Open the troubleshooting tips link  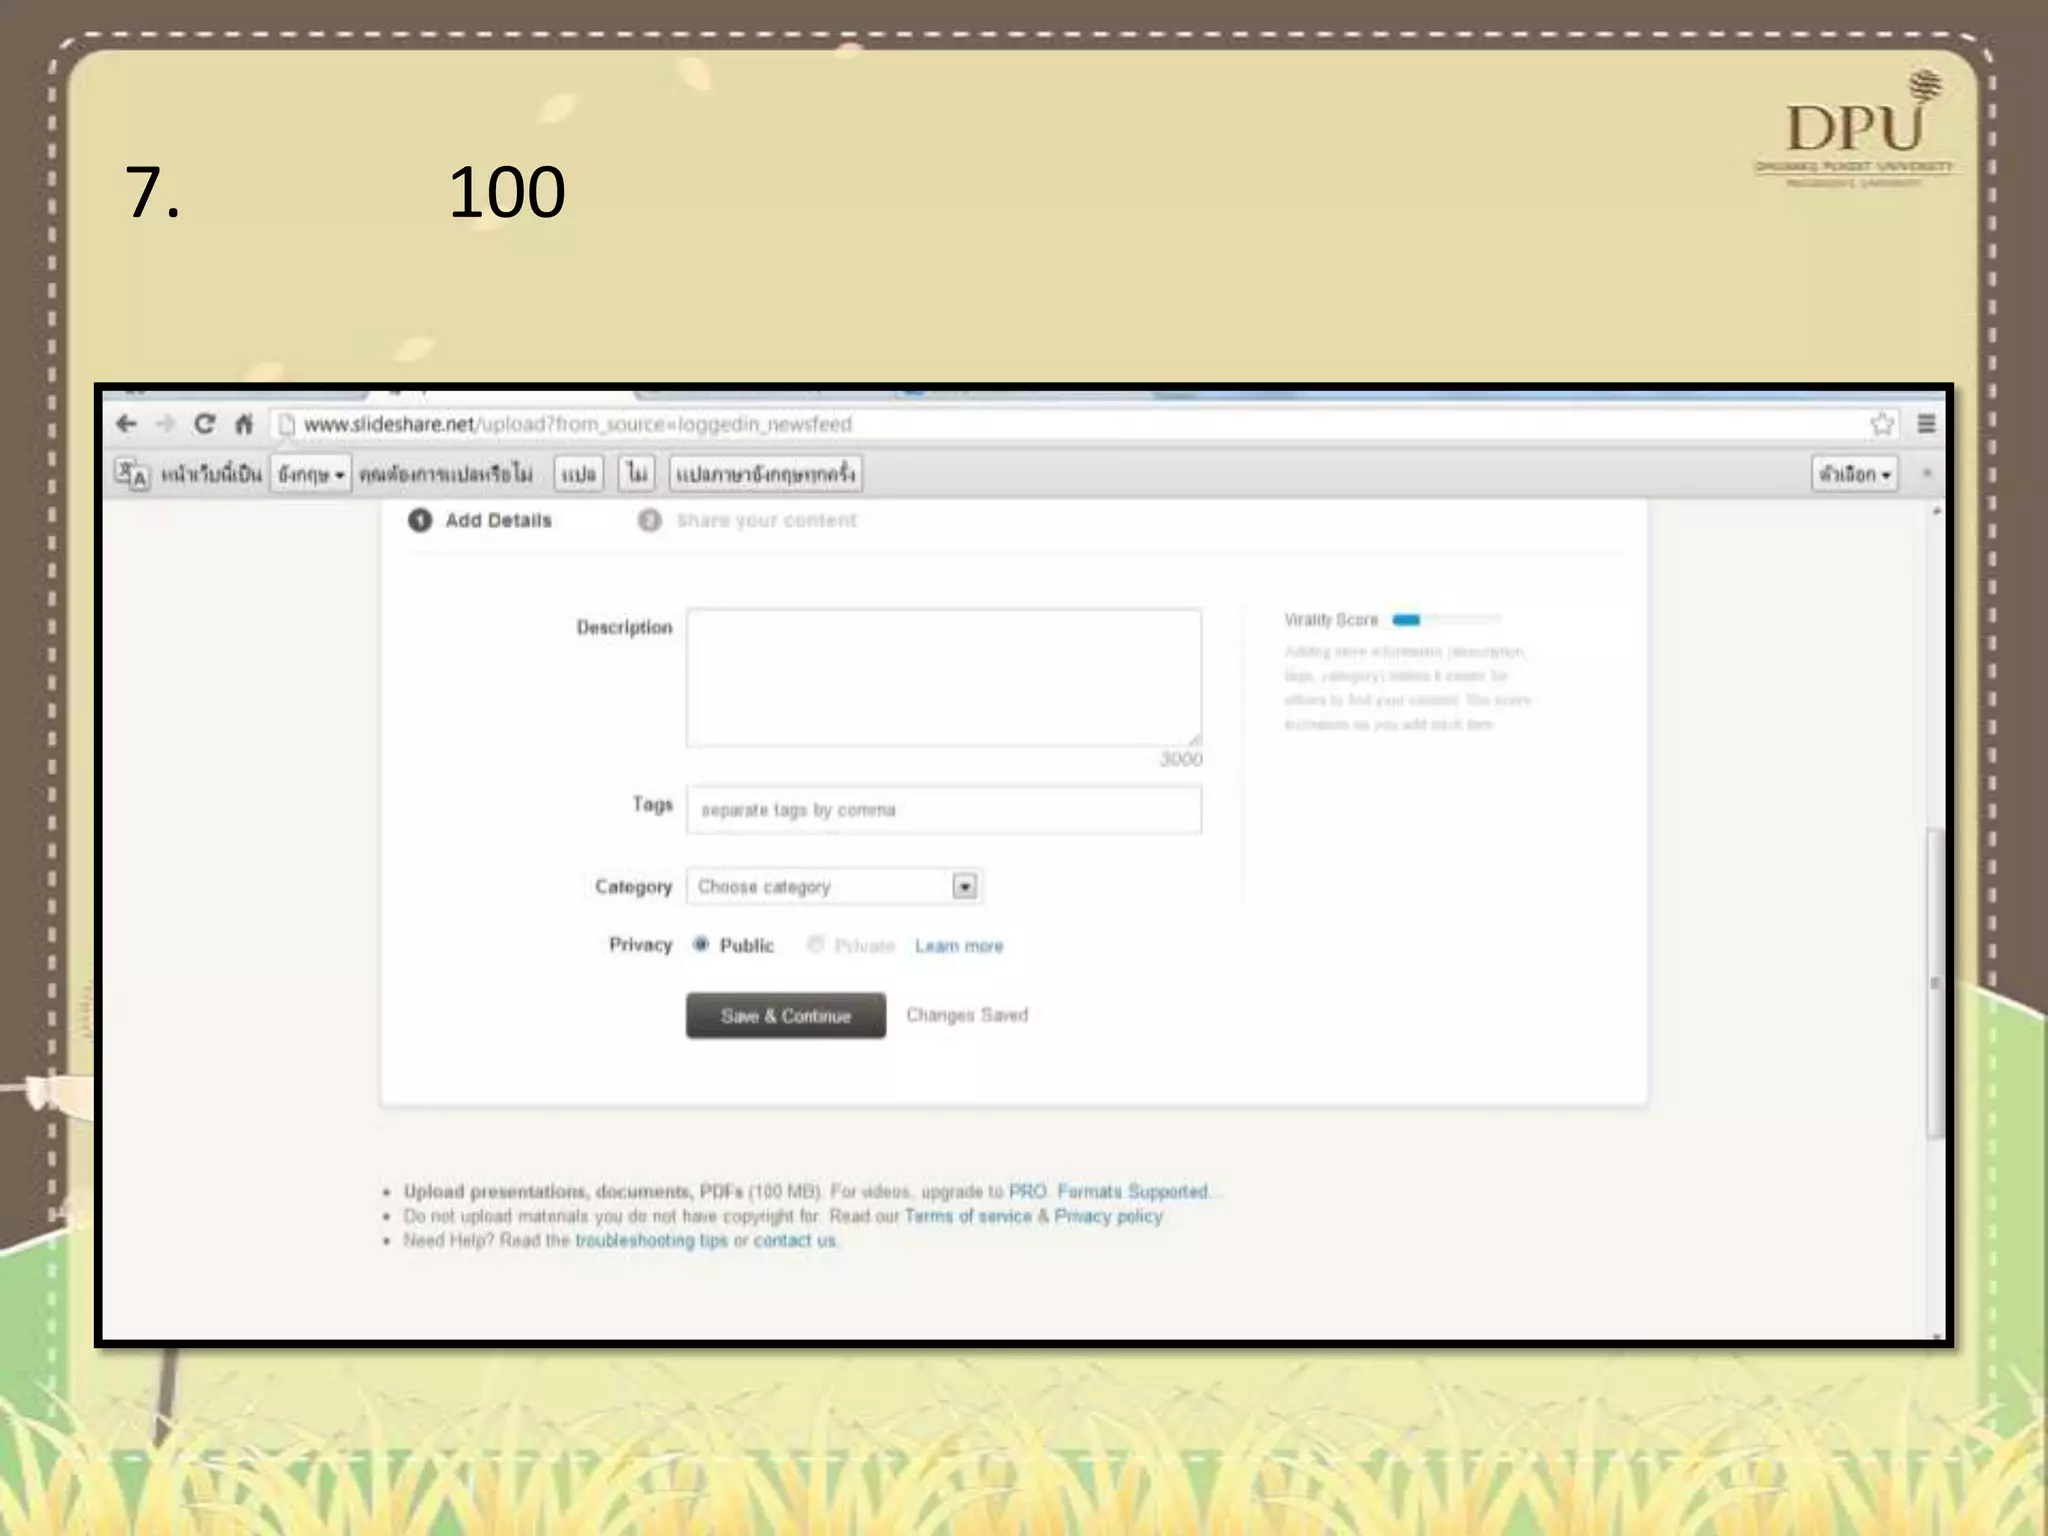[651, 1240]
